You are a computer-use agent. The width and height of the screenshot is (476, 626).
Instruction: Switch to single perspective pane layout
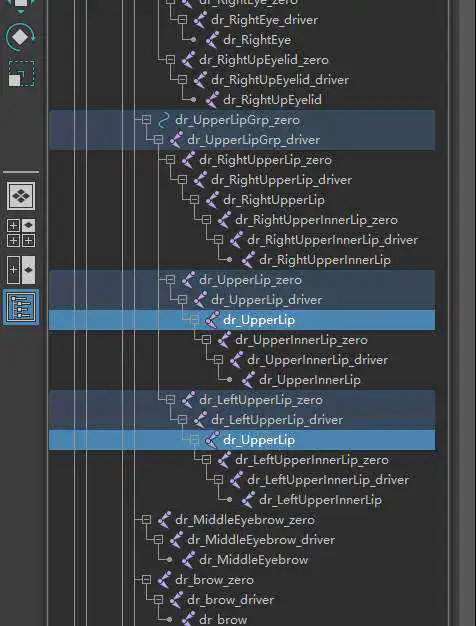click(21, 196)
